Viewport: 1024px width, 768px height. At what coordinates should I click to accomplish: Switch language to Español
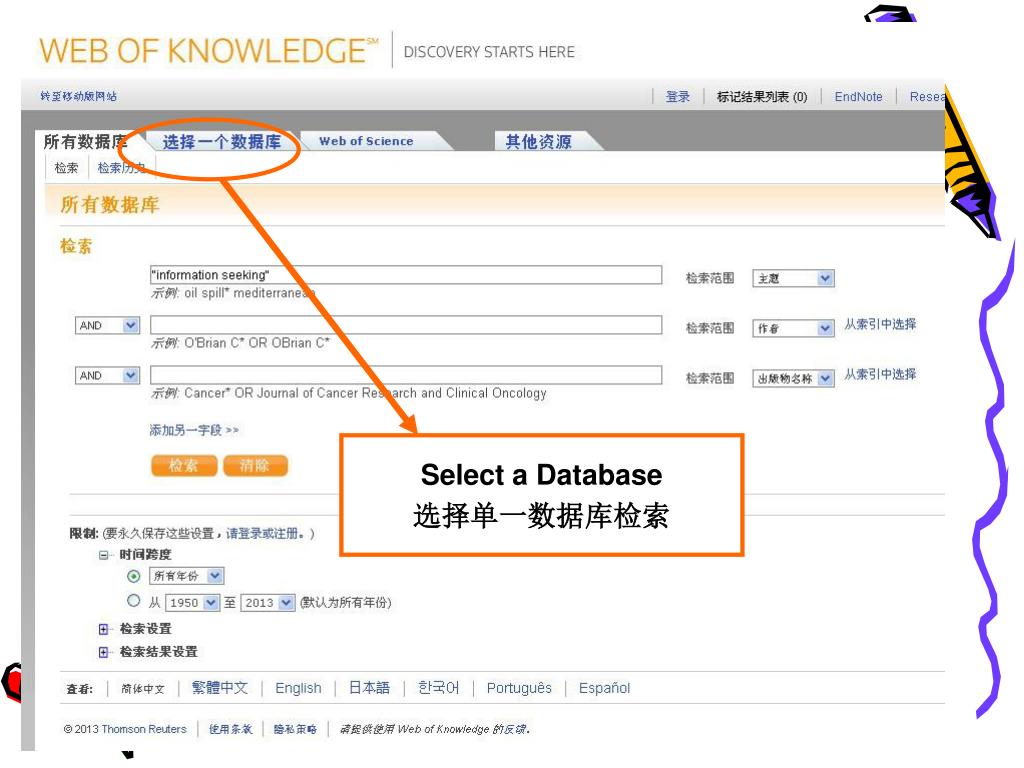tap(604, 688)
